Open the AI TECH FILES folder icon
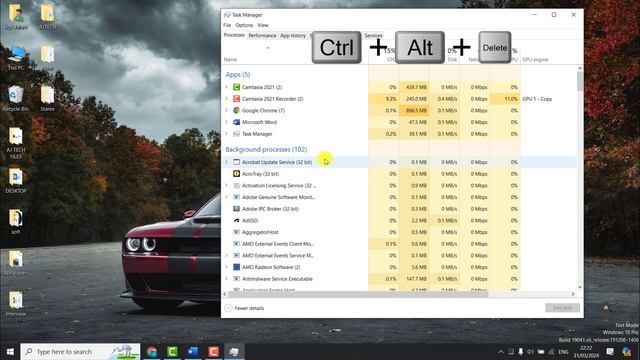Image resolution: width=640 pixels, height=360 pixels. coord(16,143)
